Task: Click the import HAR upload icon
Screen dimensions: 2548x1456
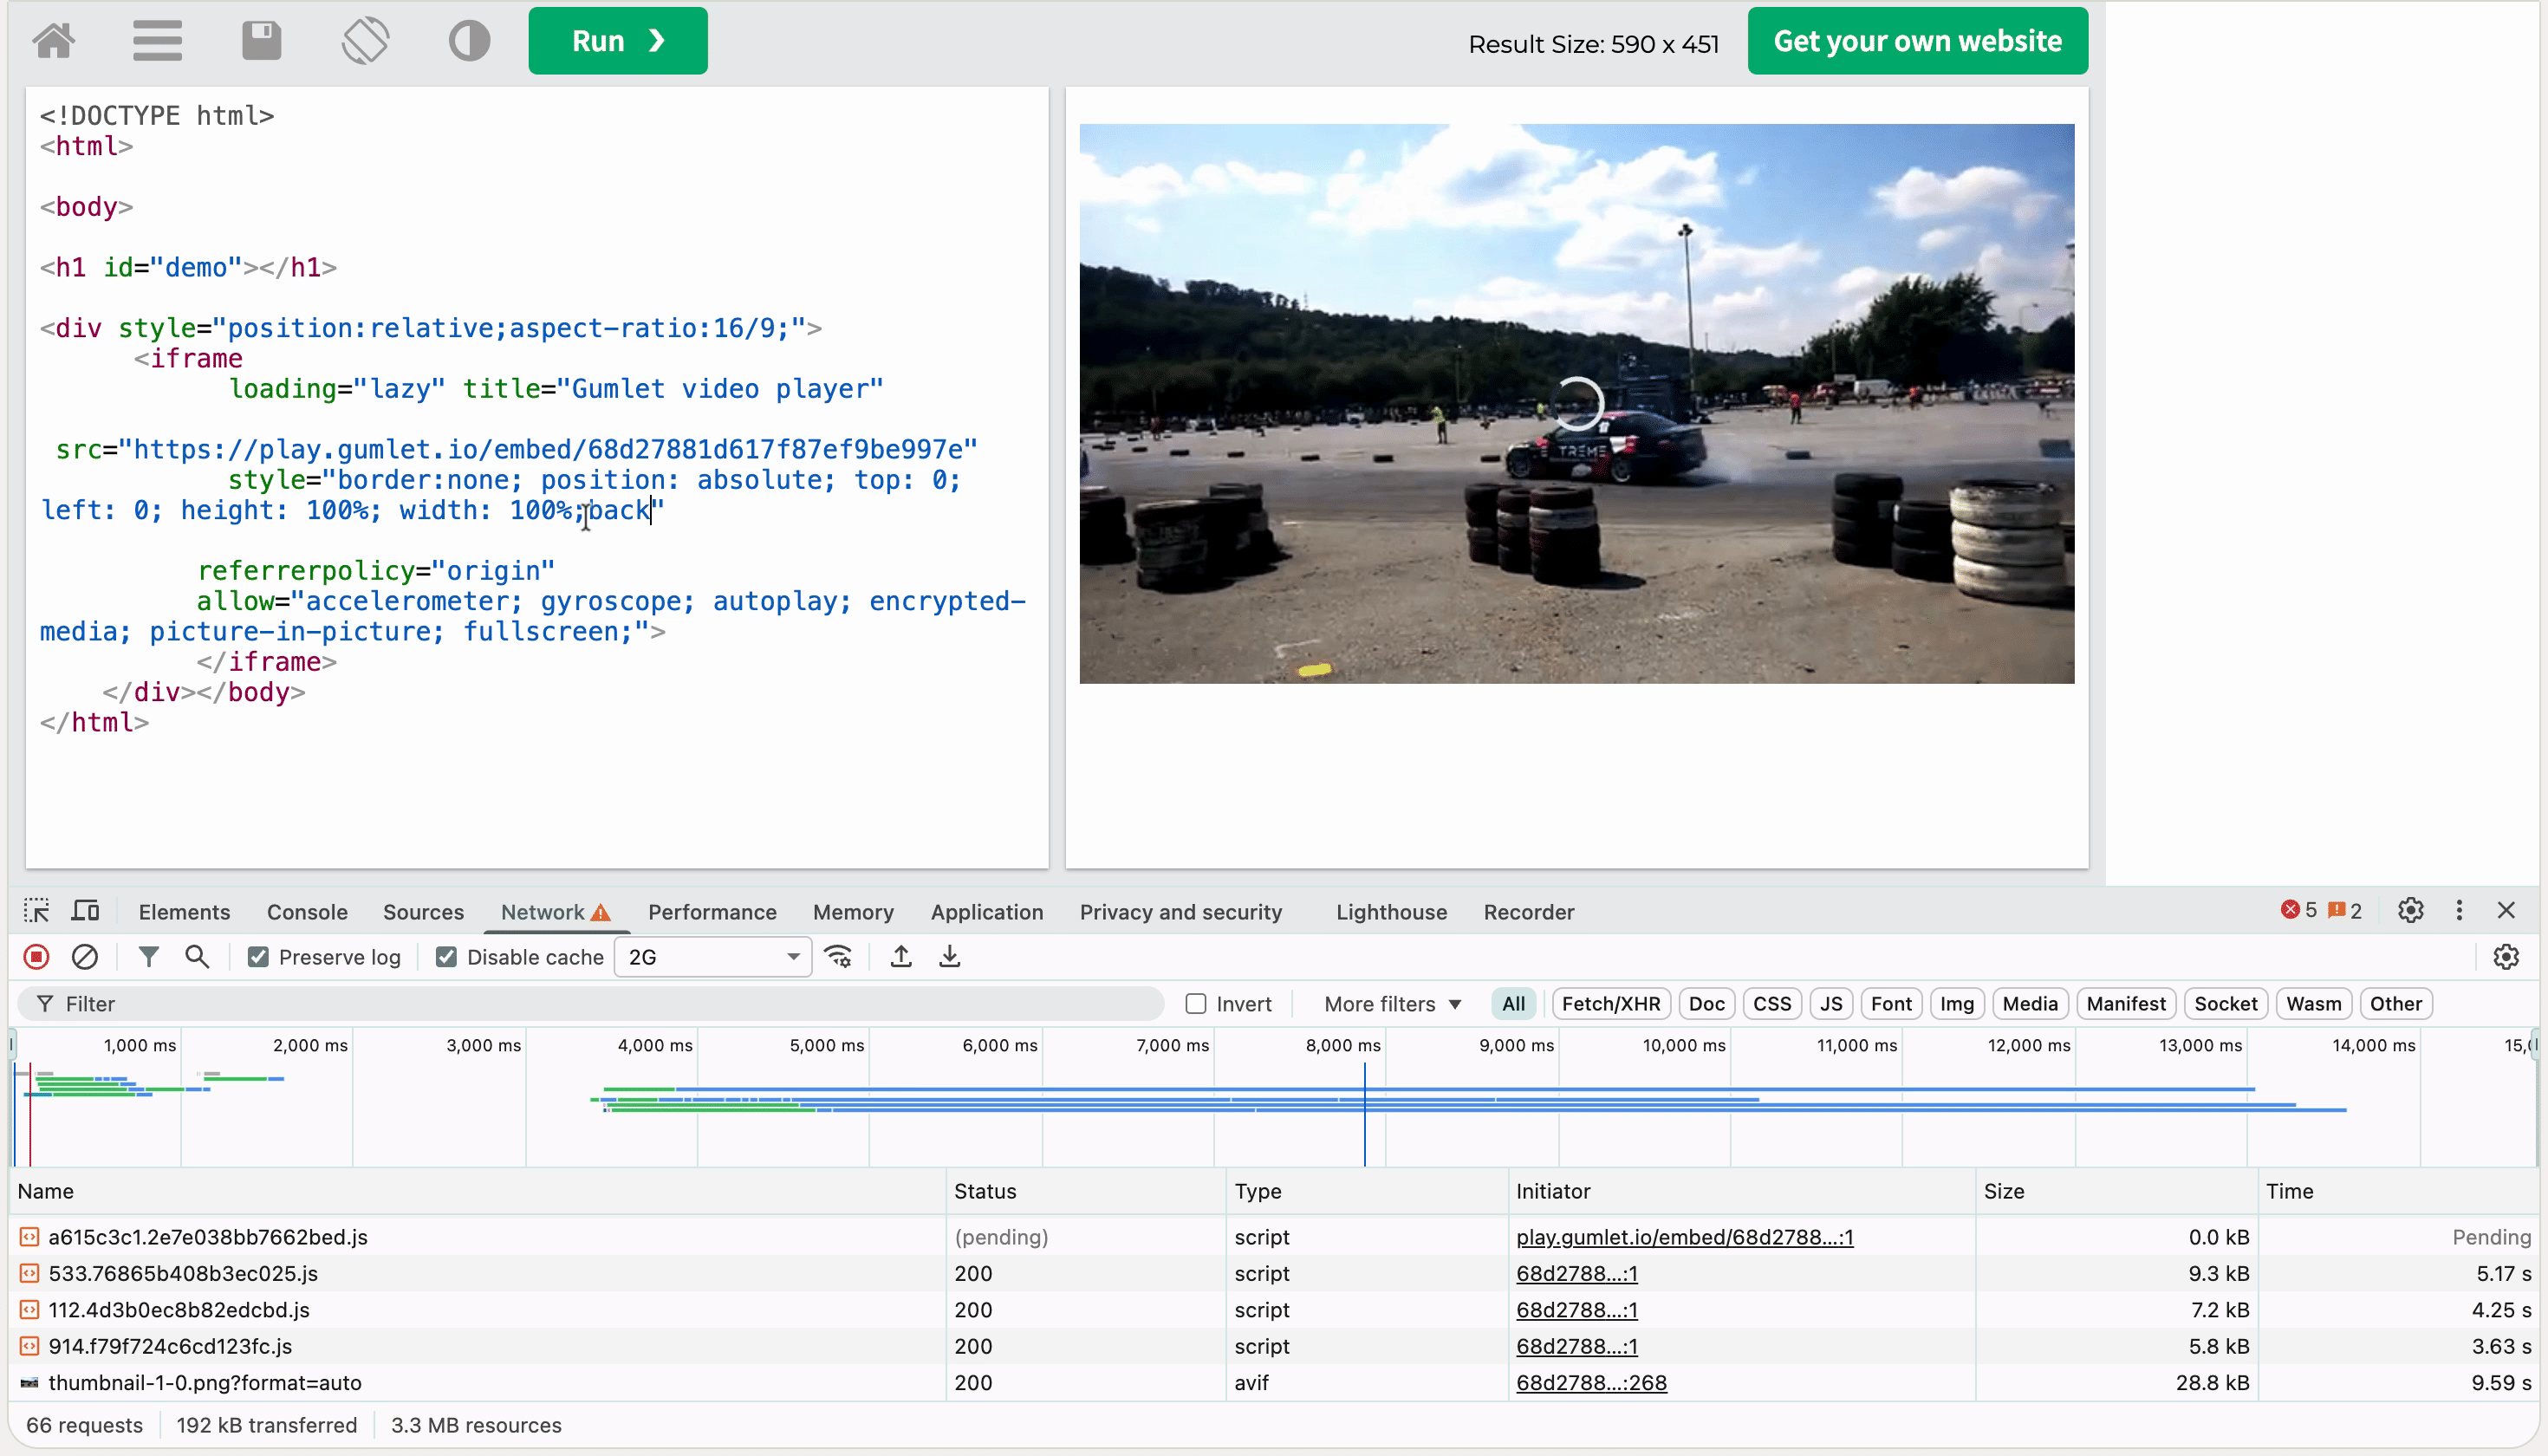Action: pyautogui.click(x=900, y=957)
